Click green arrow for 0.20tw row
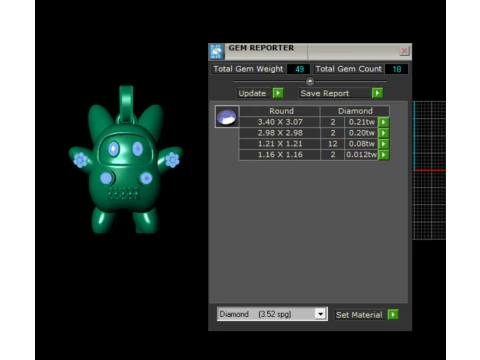This screenshot has width=480, height=360. [384, 133]
